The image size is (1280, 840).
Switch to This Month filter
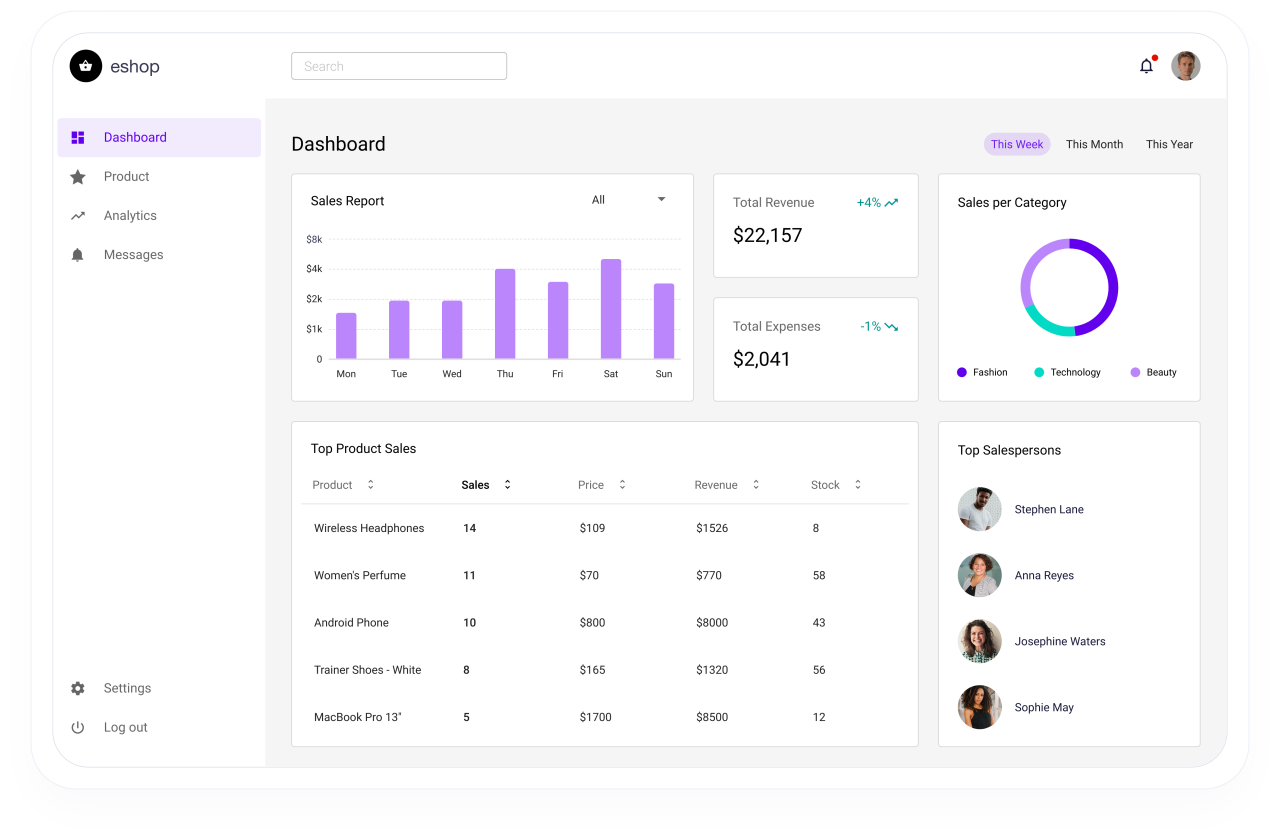(x=1094, y=144)
